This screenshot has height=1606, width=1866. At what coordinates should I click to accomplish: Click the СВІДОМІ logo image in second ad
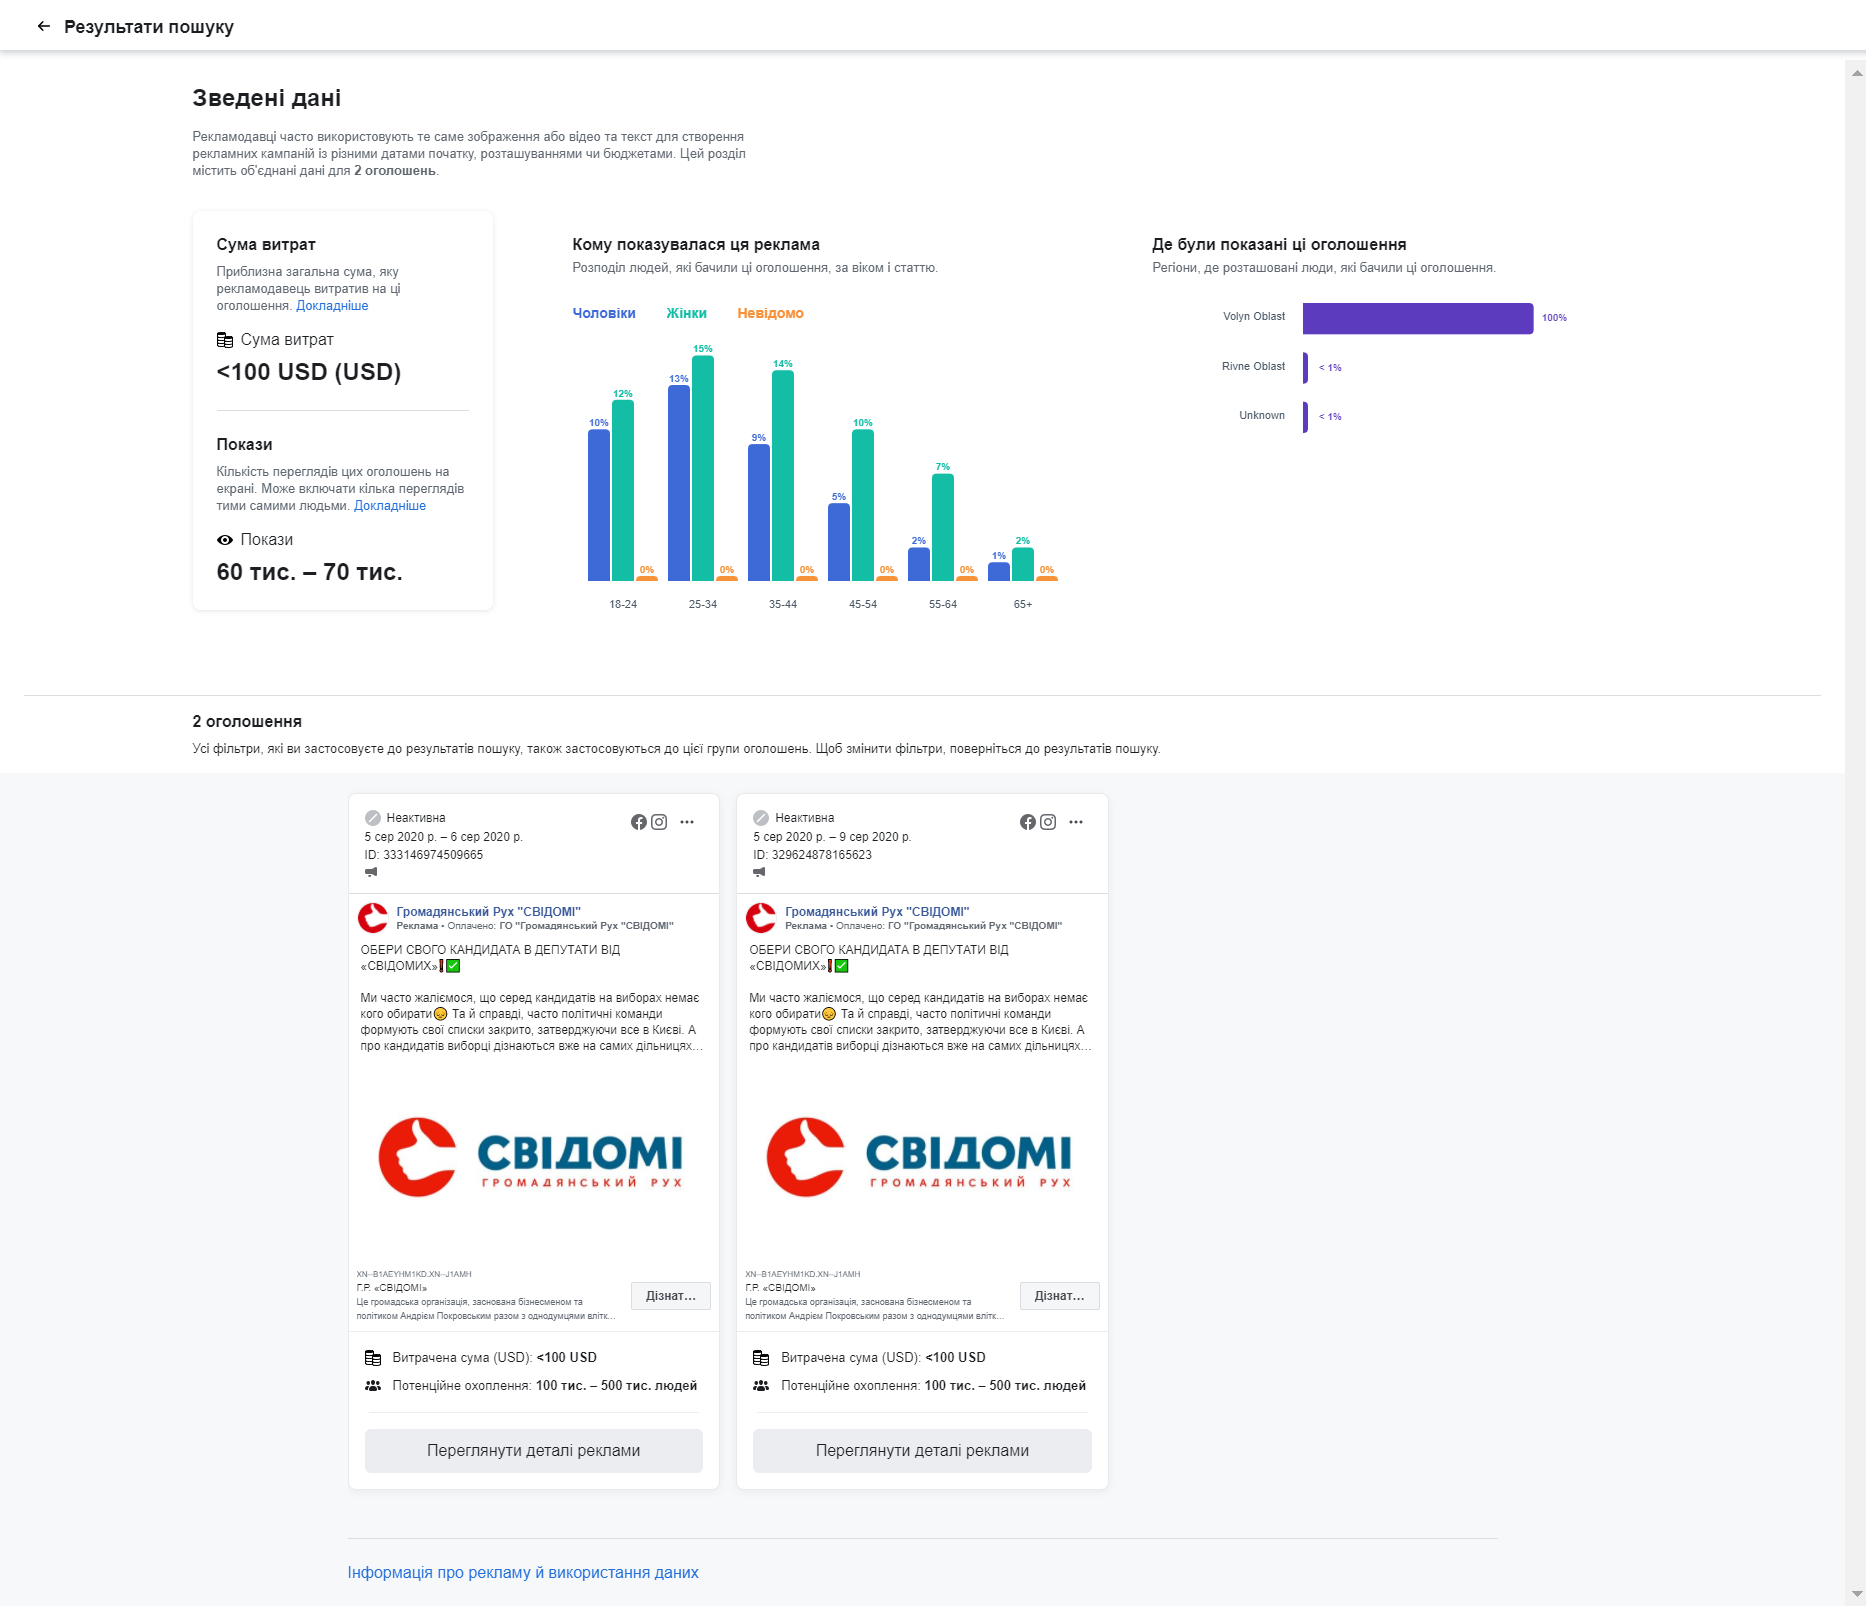click(921, 1157)
